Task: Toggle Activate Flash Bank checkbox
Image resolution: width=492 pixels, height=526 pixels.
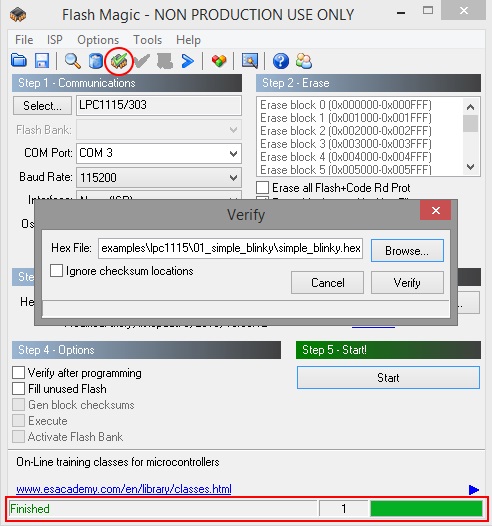Action: [18, 437]
